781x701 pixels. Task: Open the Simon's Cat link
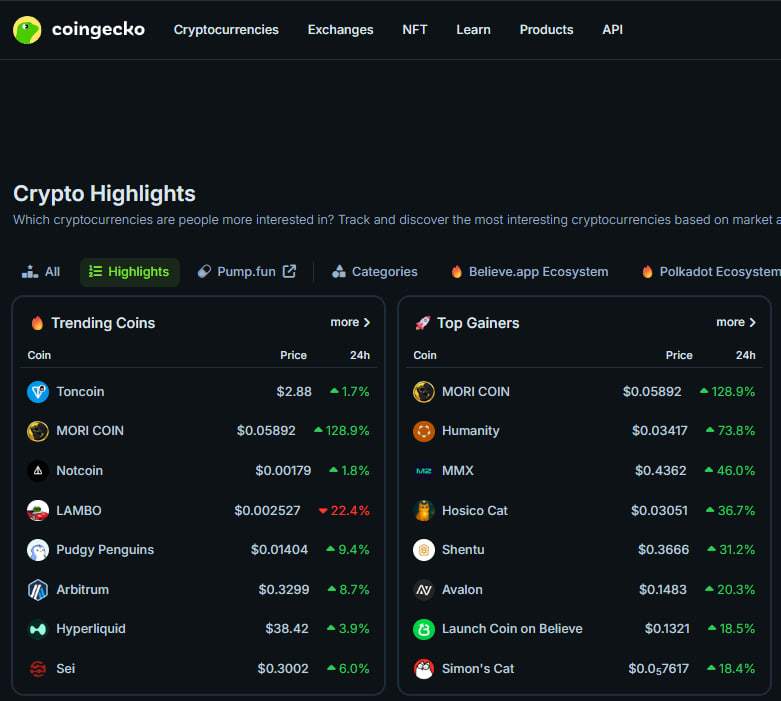(x=478, y=669)
